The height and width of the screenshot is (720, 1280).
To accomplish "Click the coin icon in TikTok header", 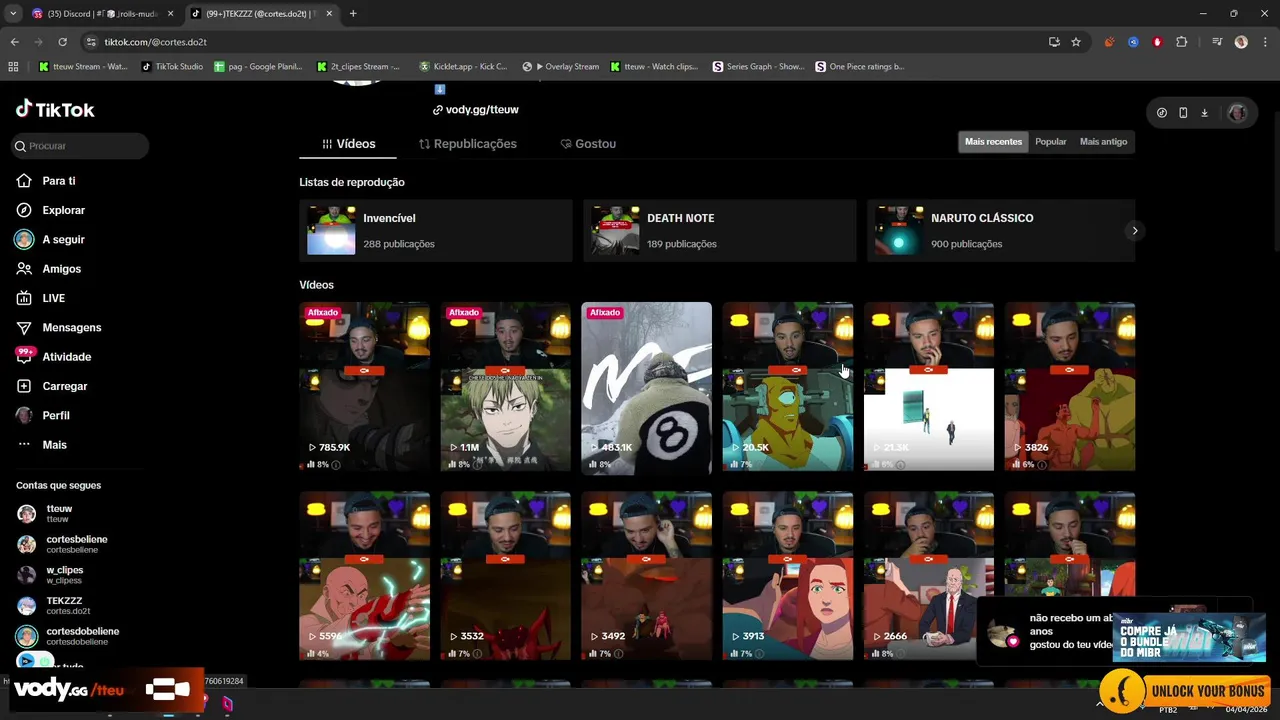I will [1161, 113].
